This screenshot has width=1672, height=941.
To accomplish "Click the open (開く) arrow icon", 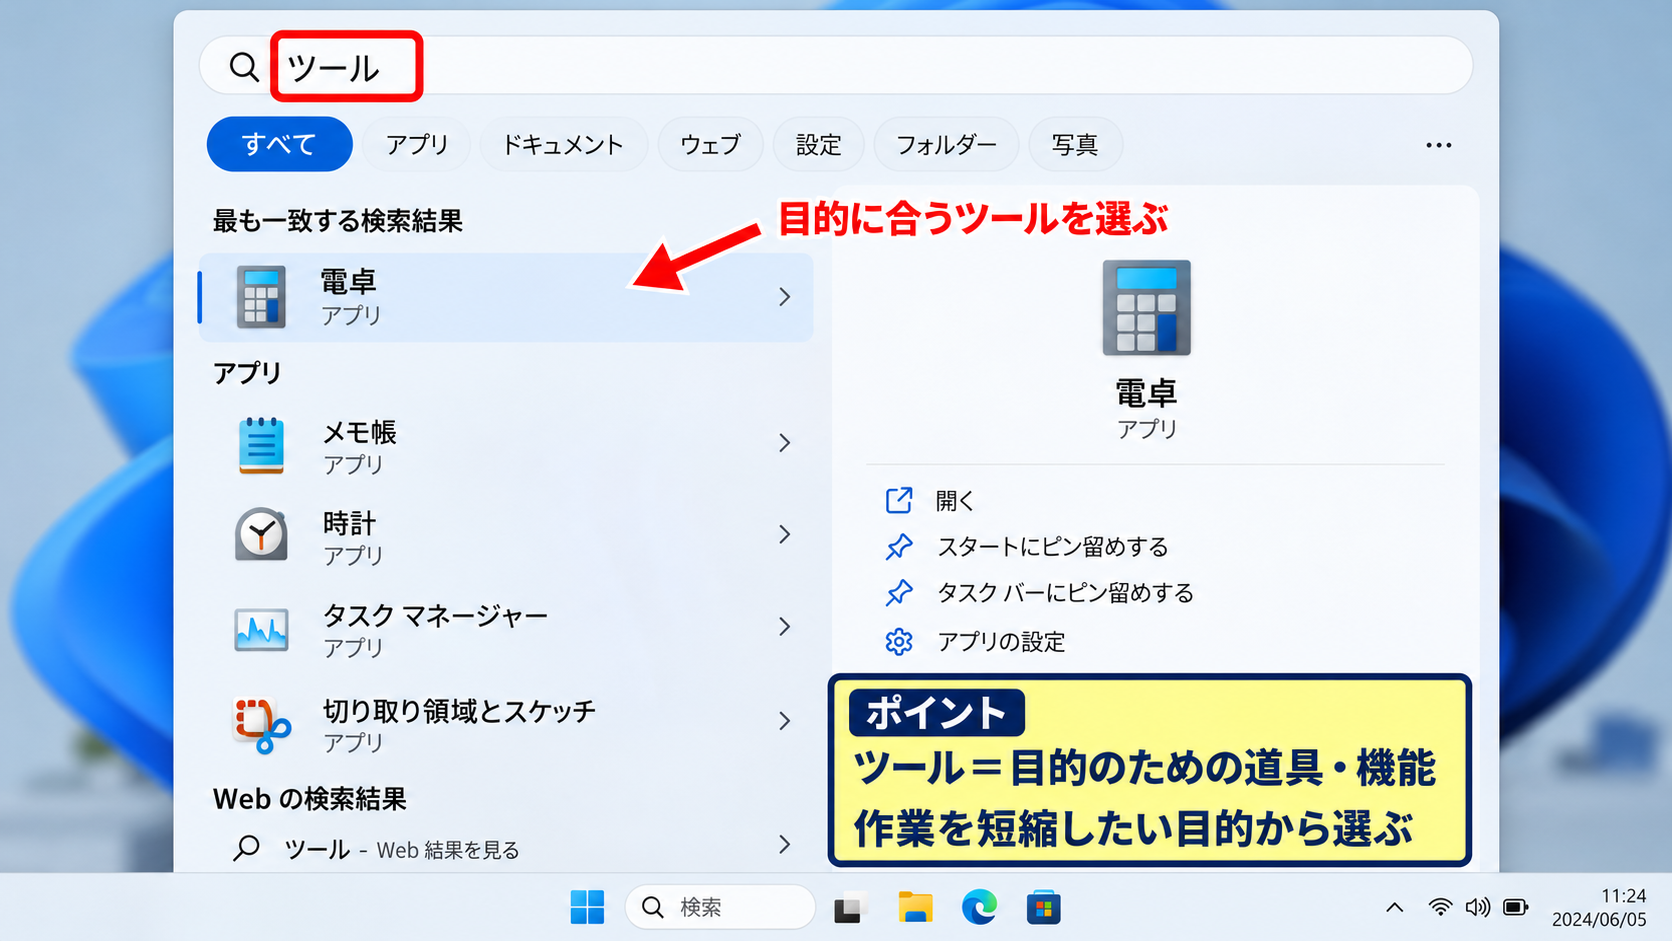I will click(x=899, y=500).
